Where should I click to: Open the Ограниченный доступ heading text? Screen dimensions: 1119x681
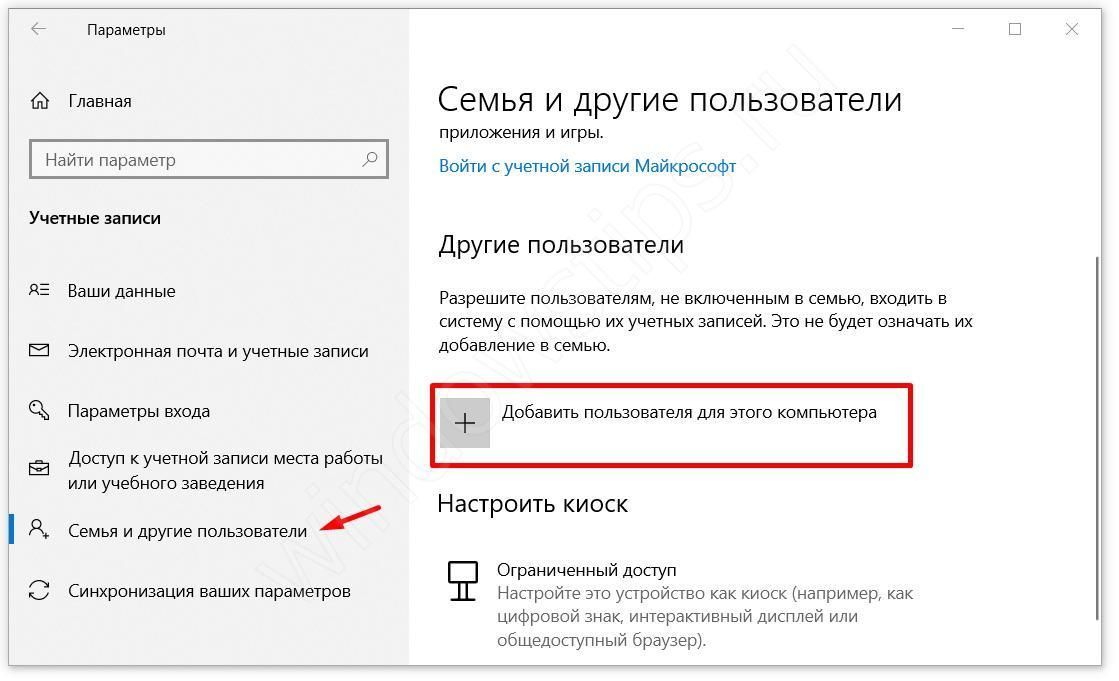click(x=586, y=570)
